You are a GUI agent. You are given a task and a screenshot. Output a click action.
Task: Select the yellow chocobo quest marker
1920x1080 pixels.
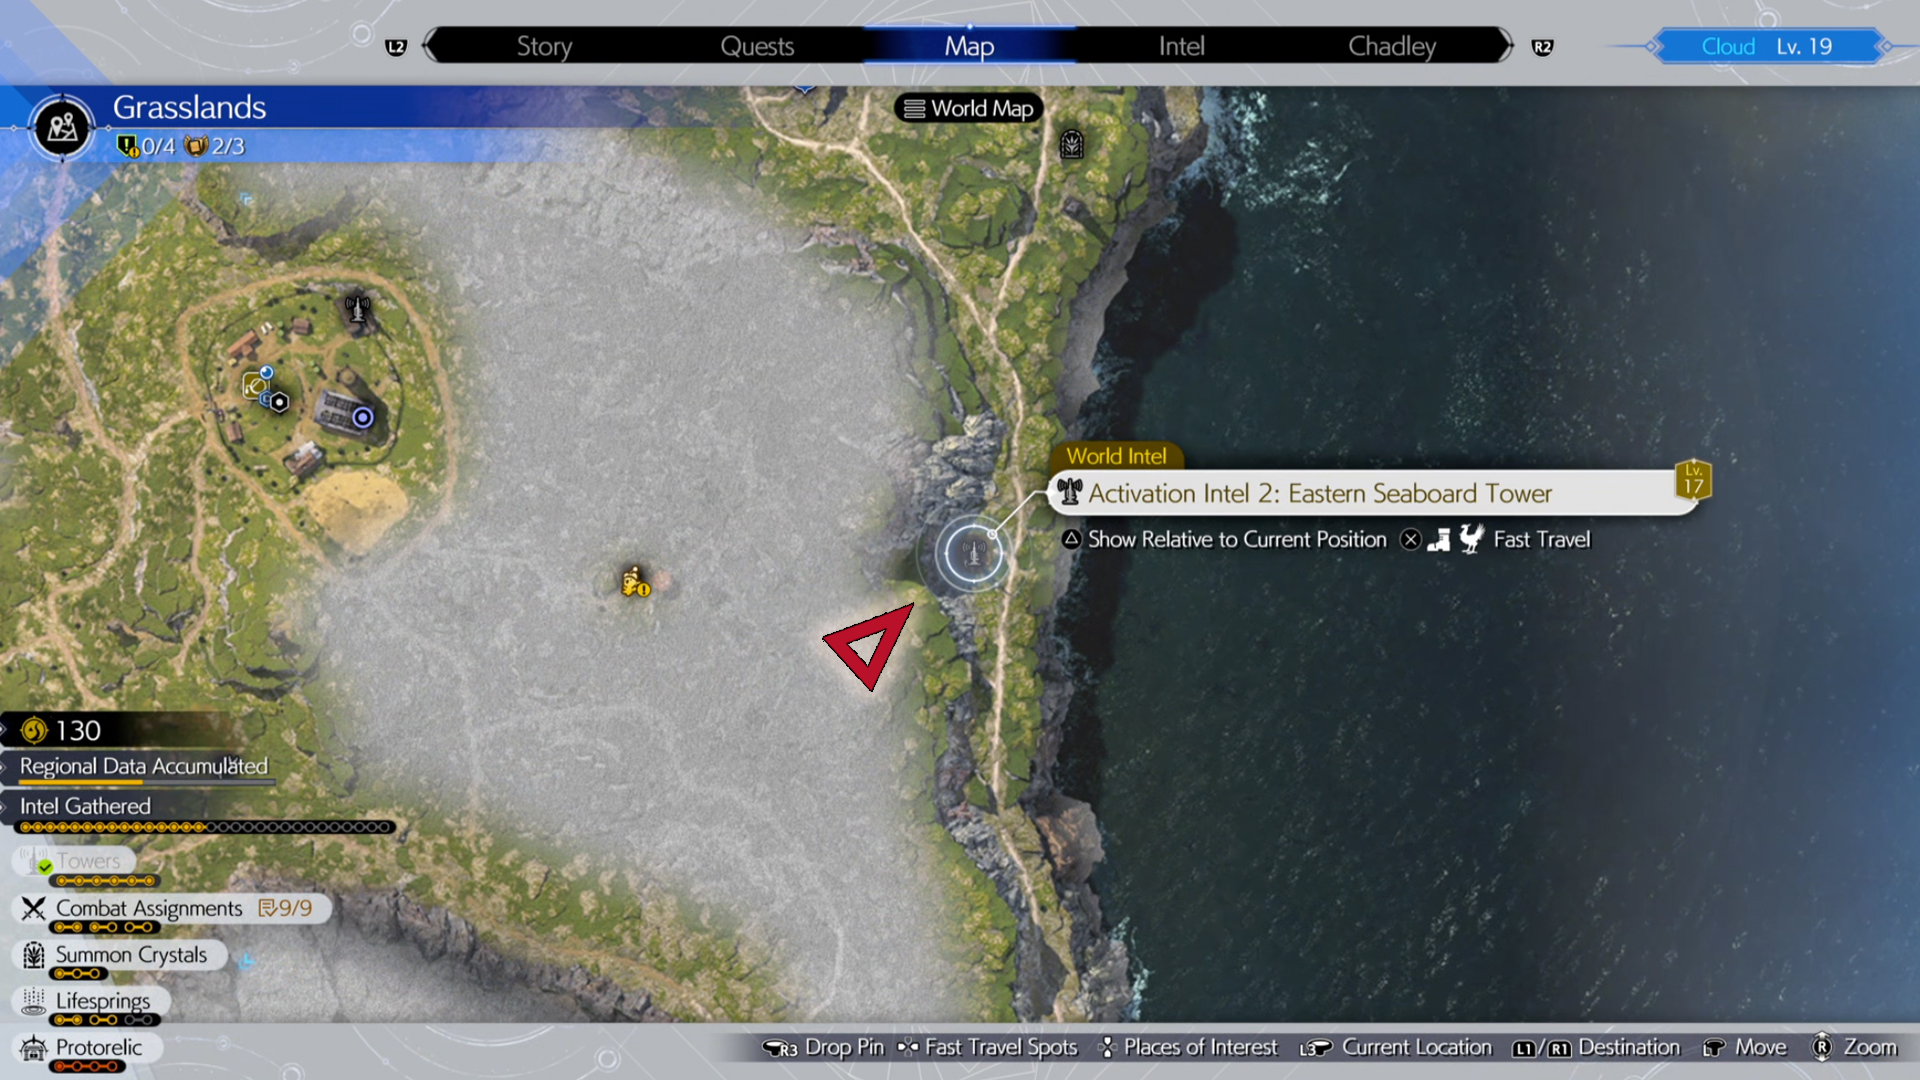(x=635, y=581)
